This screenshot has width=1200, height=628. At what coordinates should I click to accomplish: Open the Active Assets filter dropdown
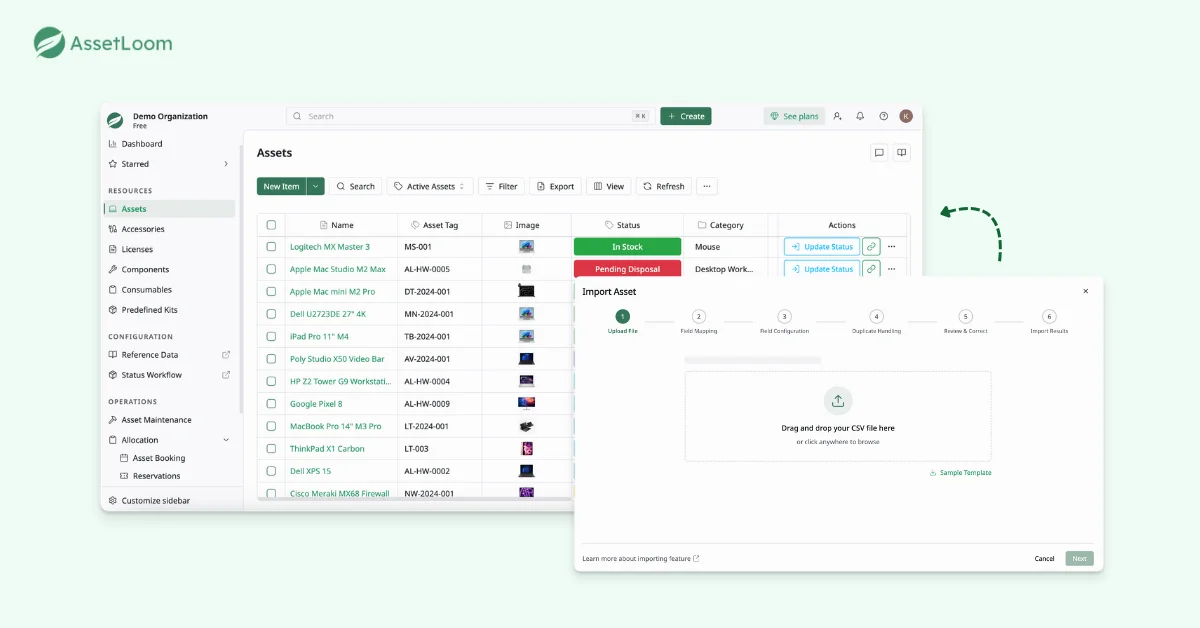point(430,186)
